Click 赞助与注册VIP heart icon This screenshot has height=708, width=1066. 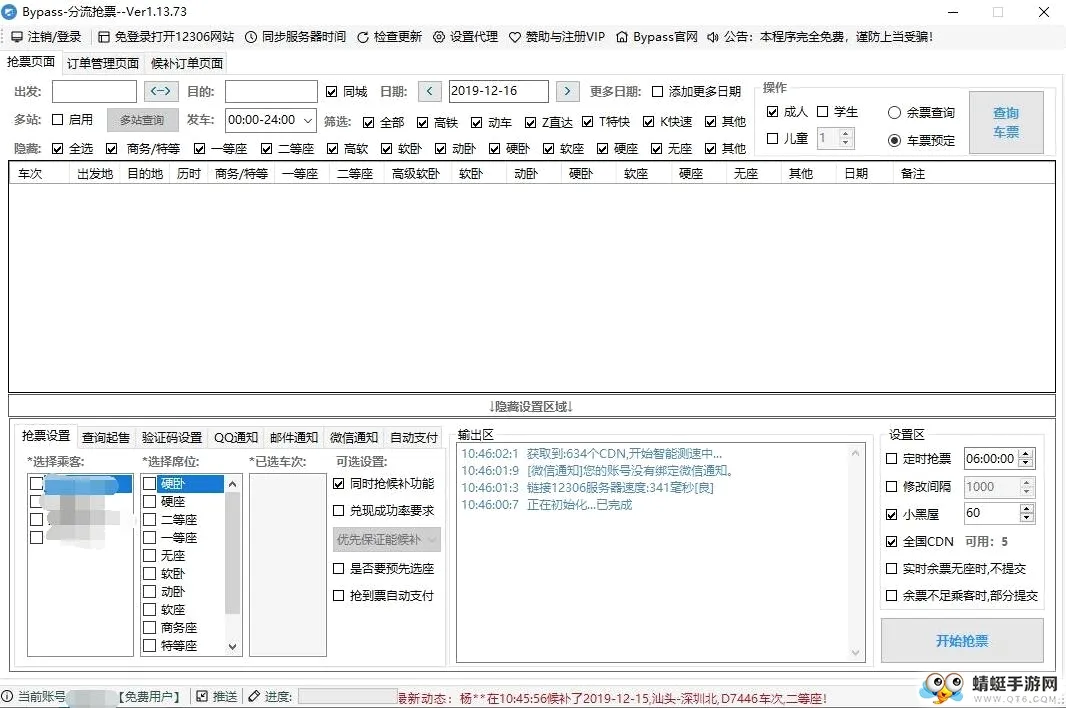(515, 37)
